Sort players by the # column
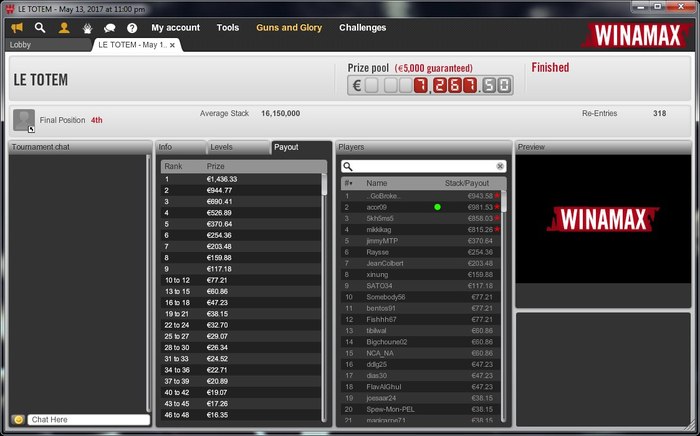Image resolution: width=700 pixels, height=436 pixels. pos(349,183)
